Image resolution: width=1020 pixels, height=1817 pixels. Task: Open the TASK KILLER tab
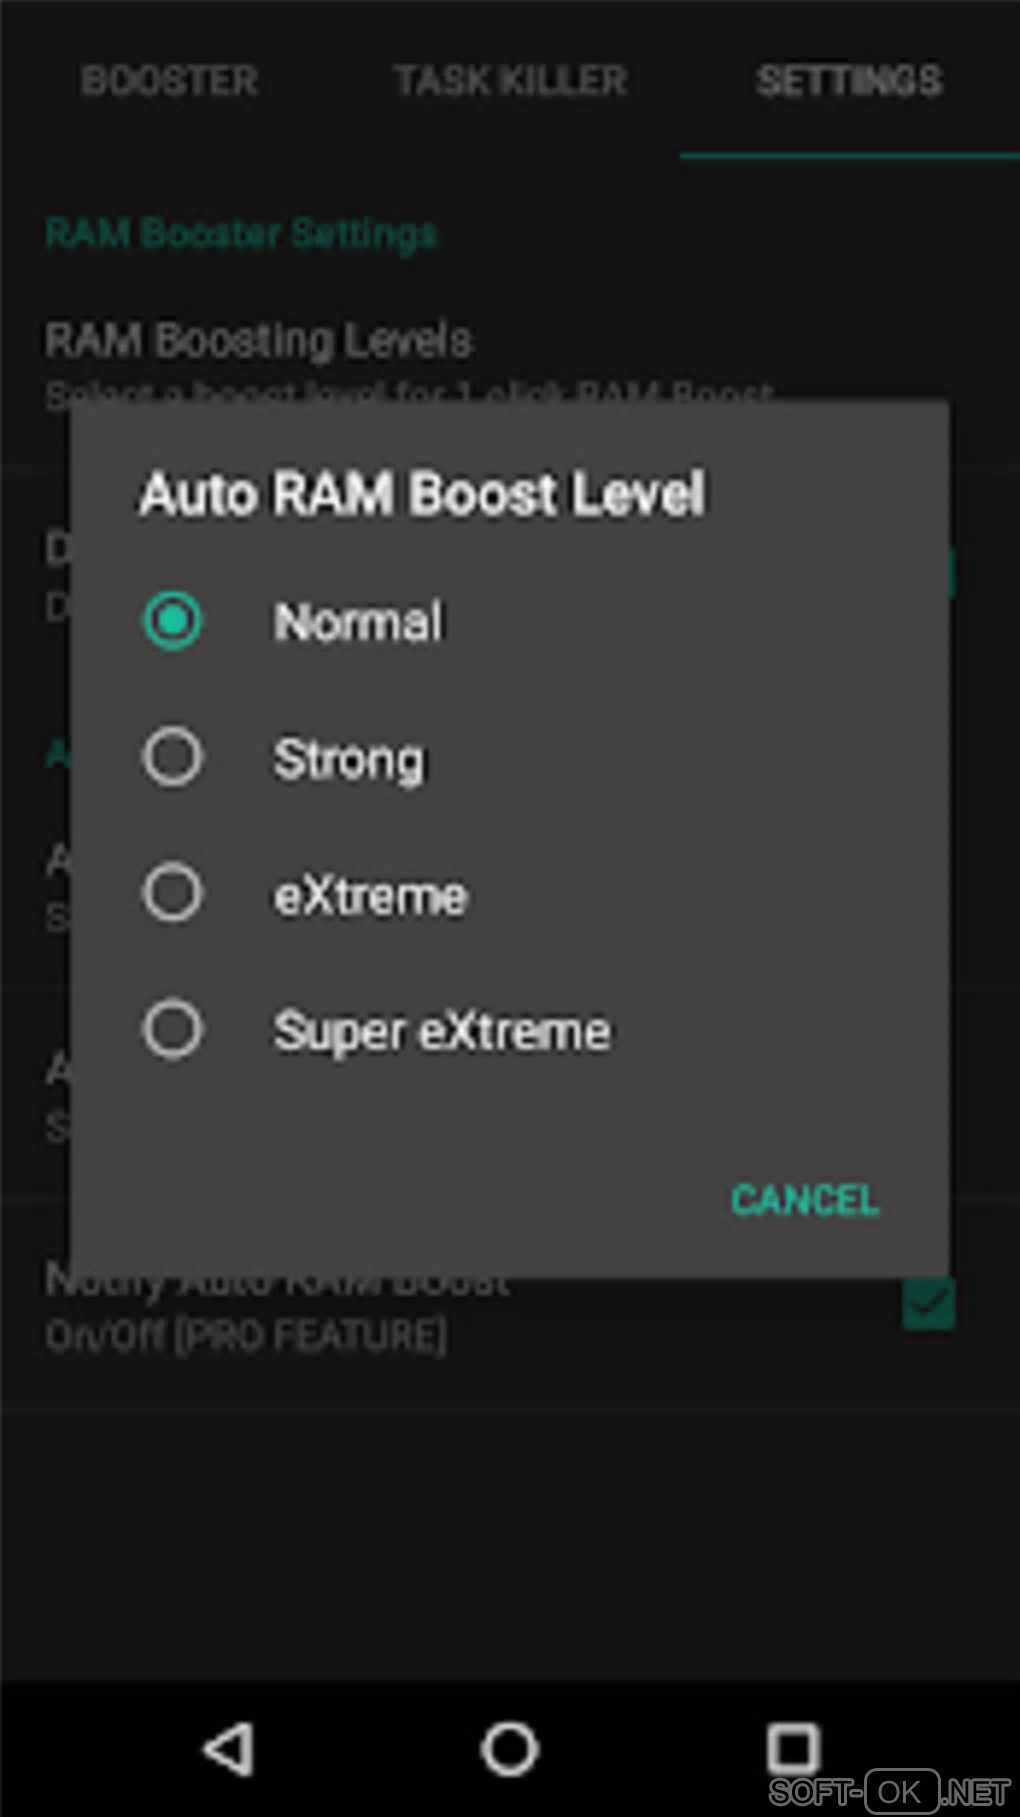click(x=510, y=81)
